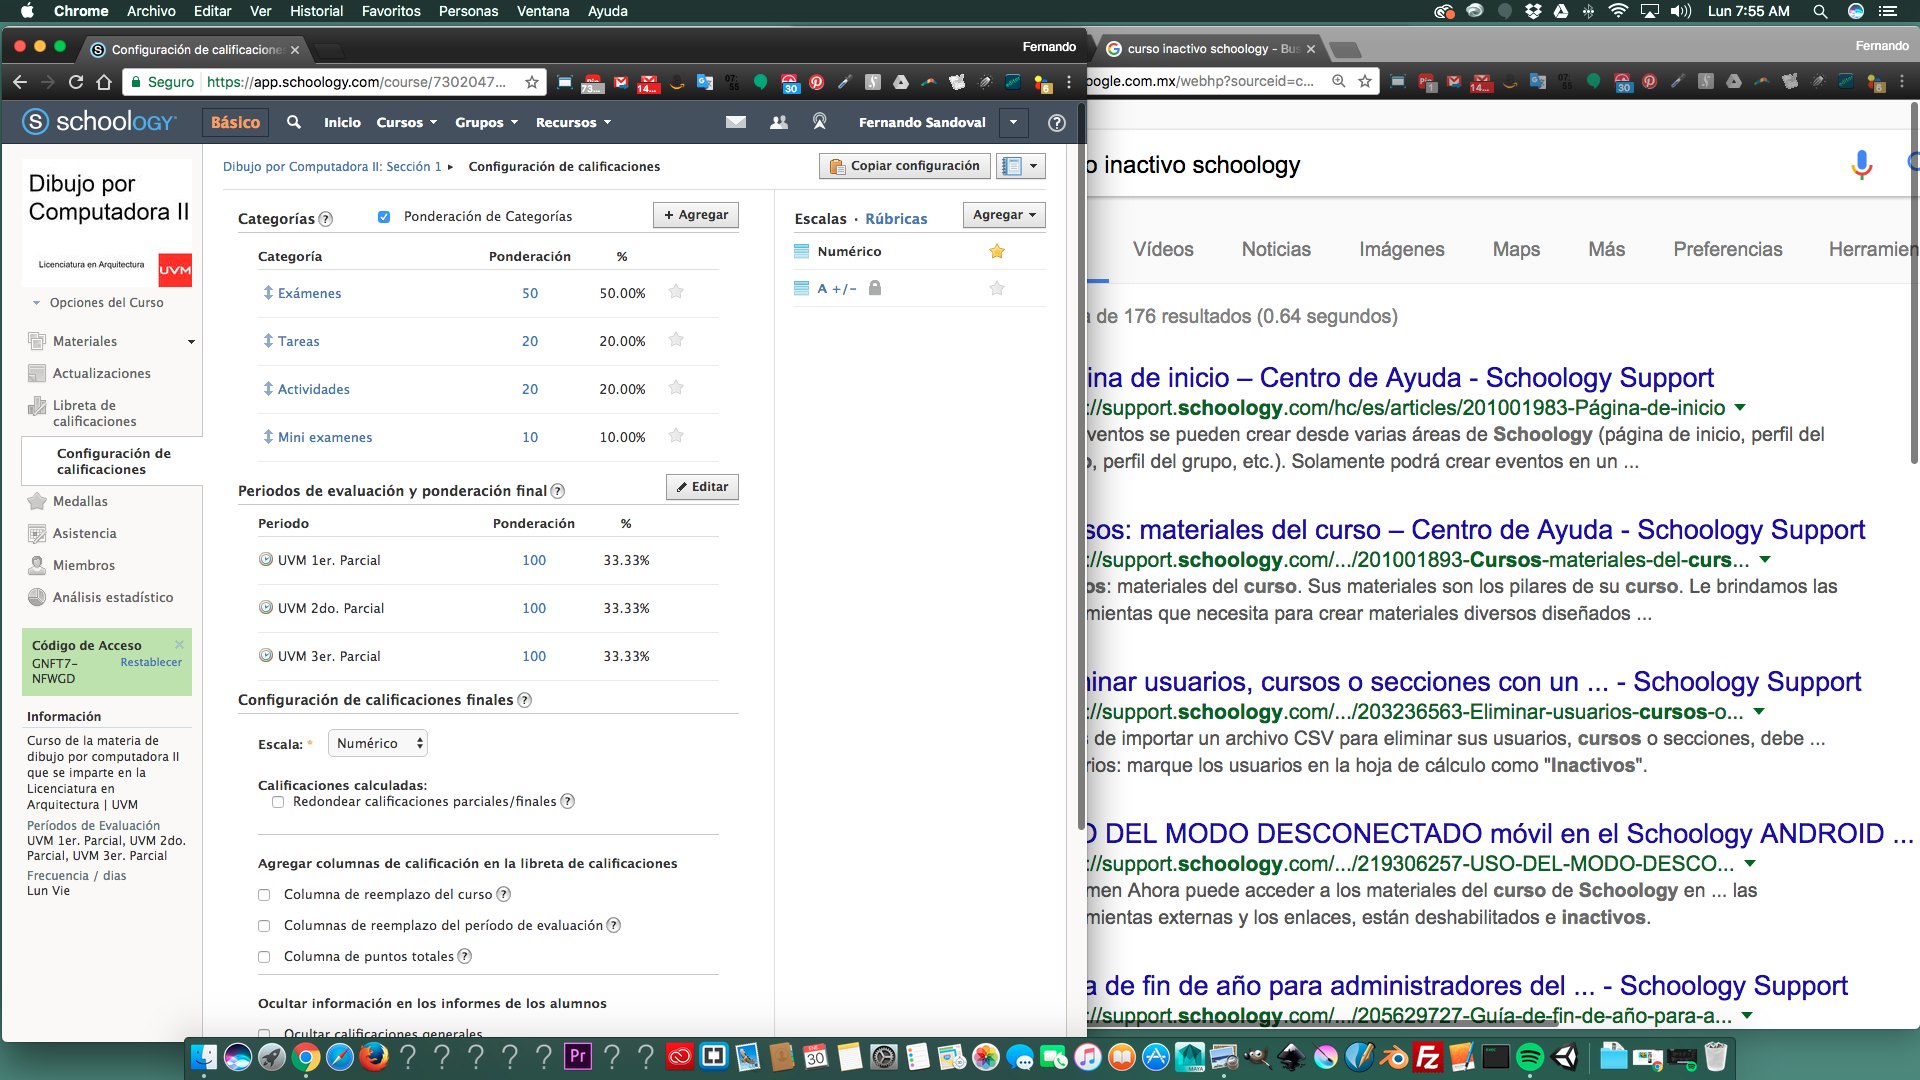This screenshot has height=1080, width=1920.
Task: Click Editar for evaluation periods
Action: coord(702,487)
